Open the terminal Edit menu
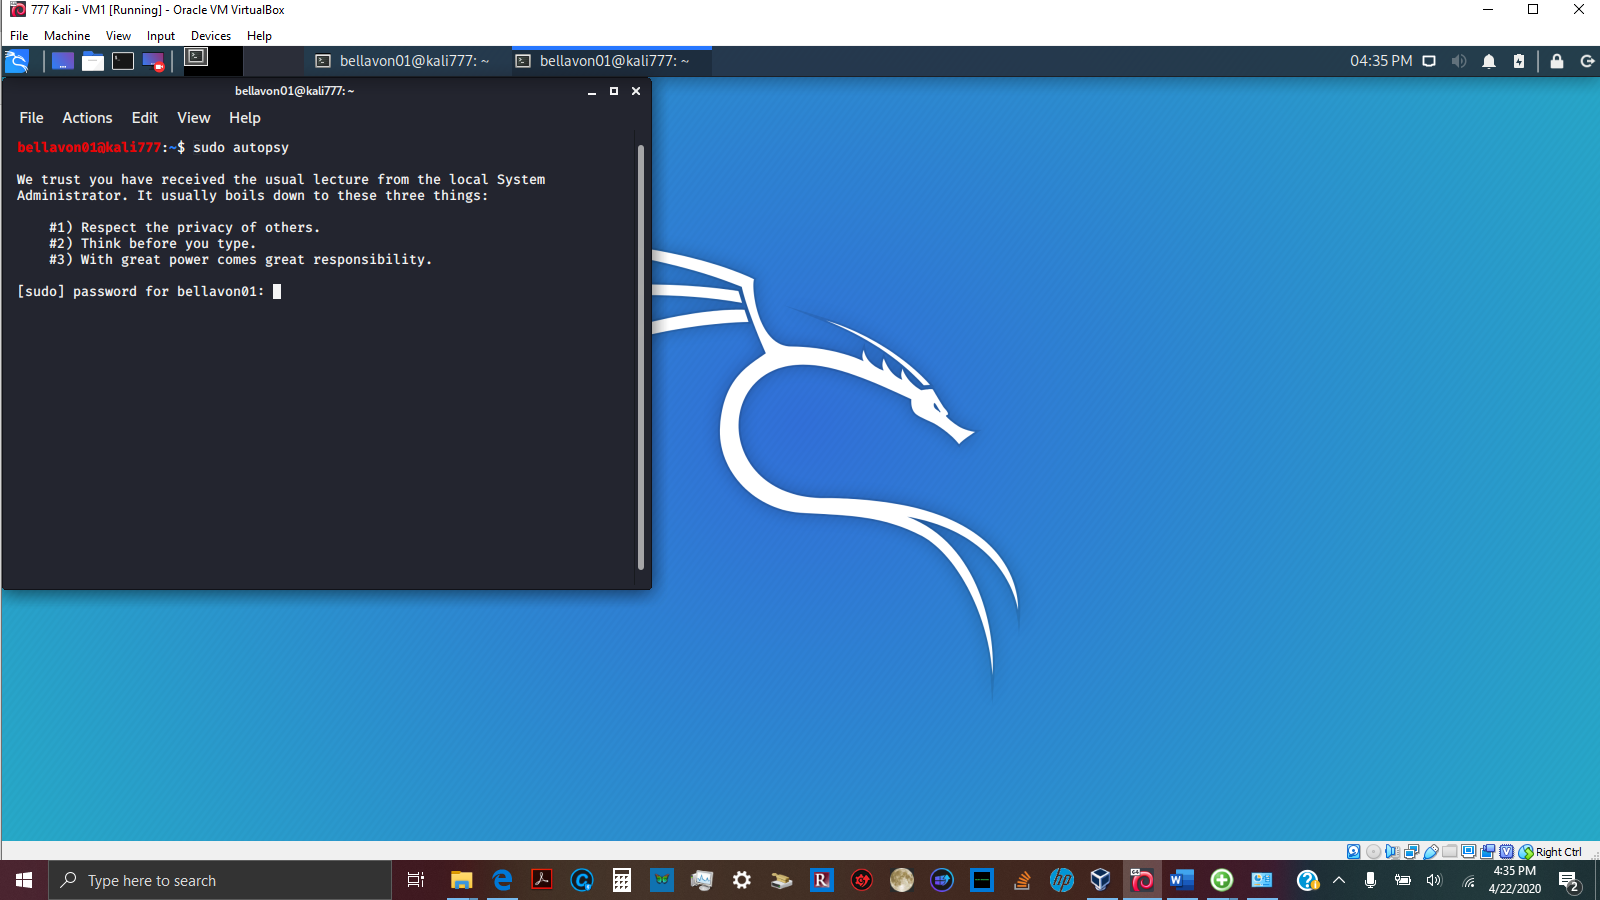Screen dimensions: 1600x900 (145, 118)
